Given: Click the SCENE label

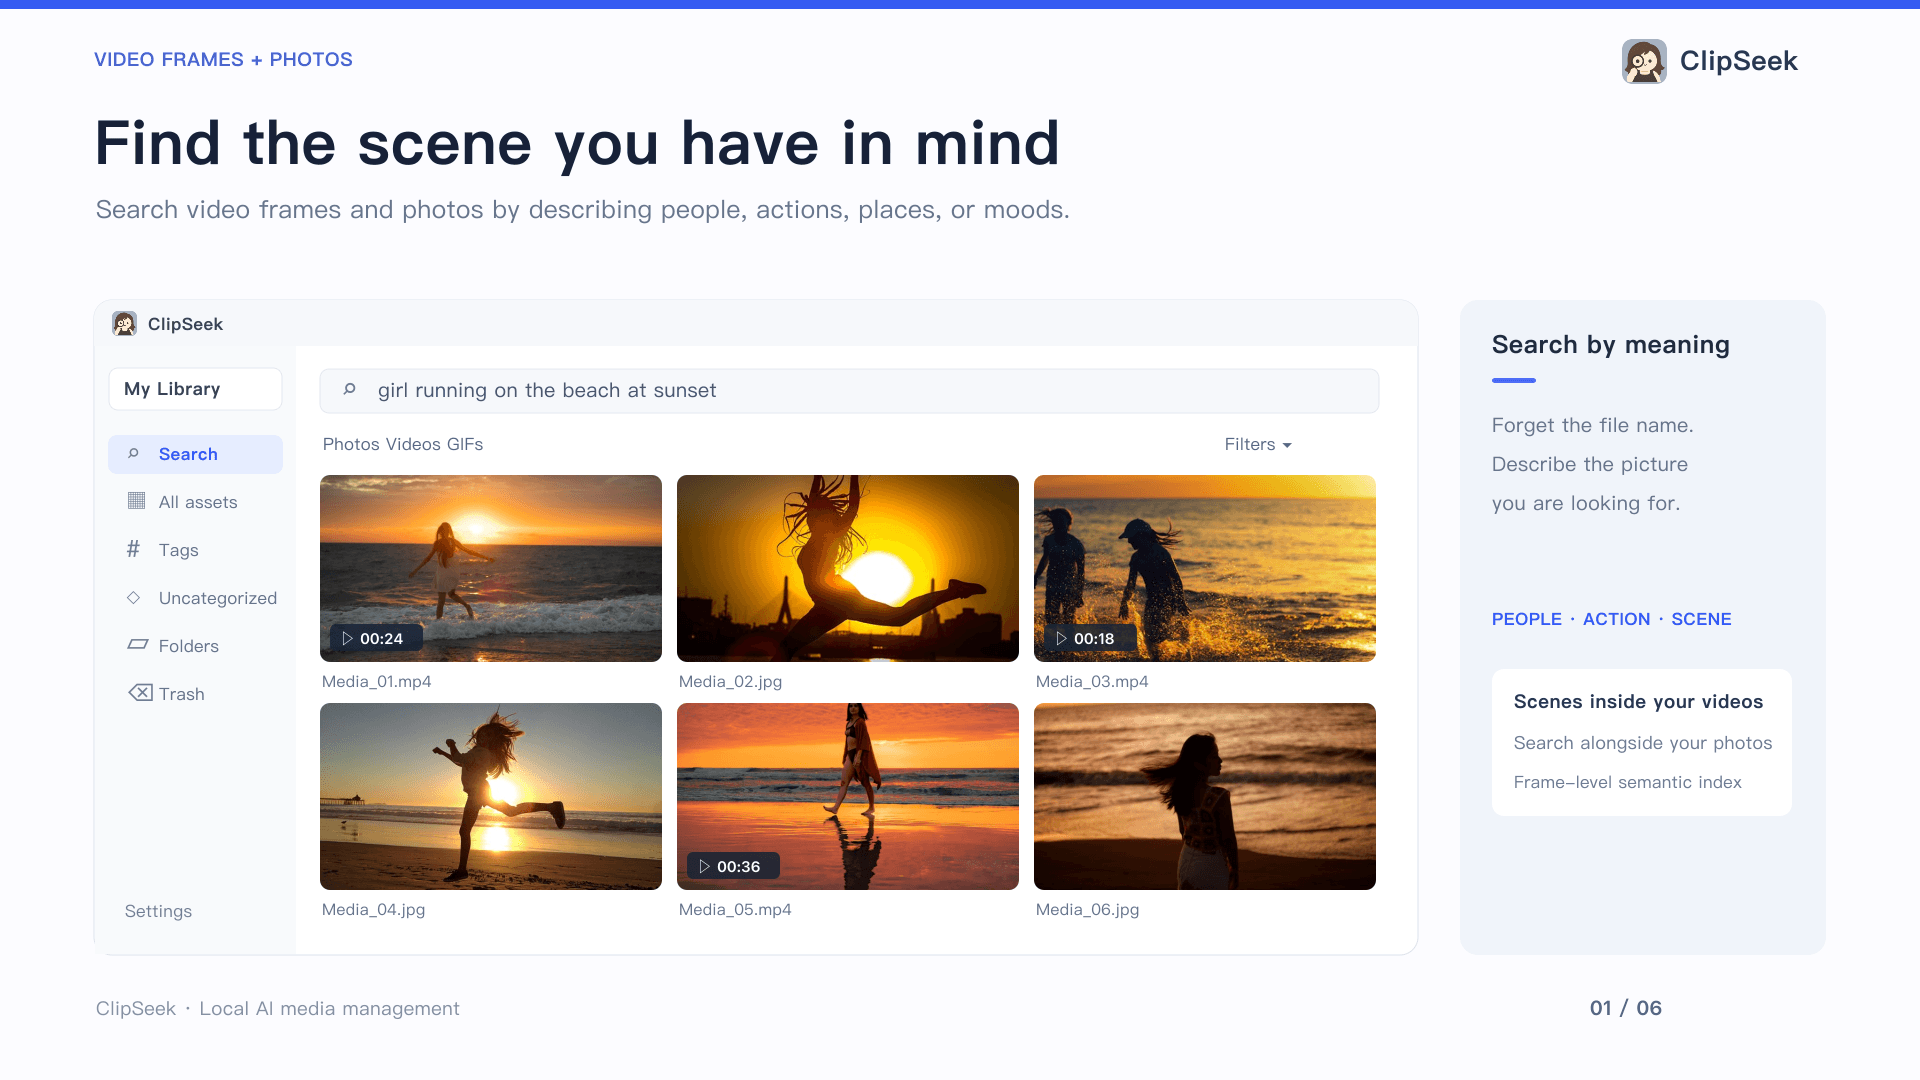Looking at the screenshot, I should point(1702,619).
